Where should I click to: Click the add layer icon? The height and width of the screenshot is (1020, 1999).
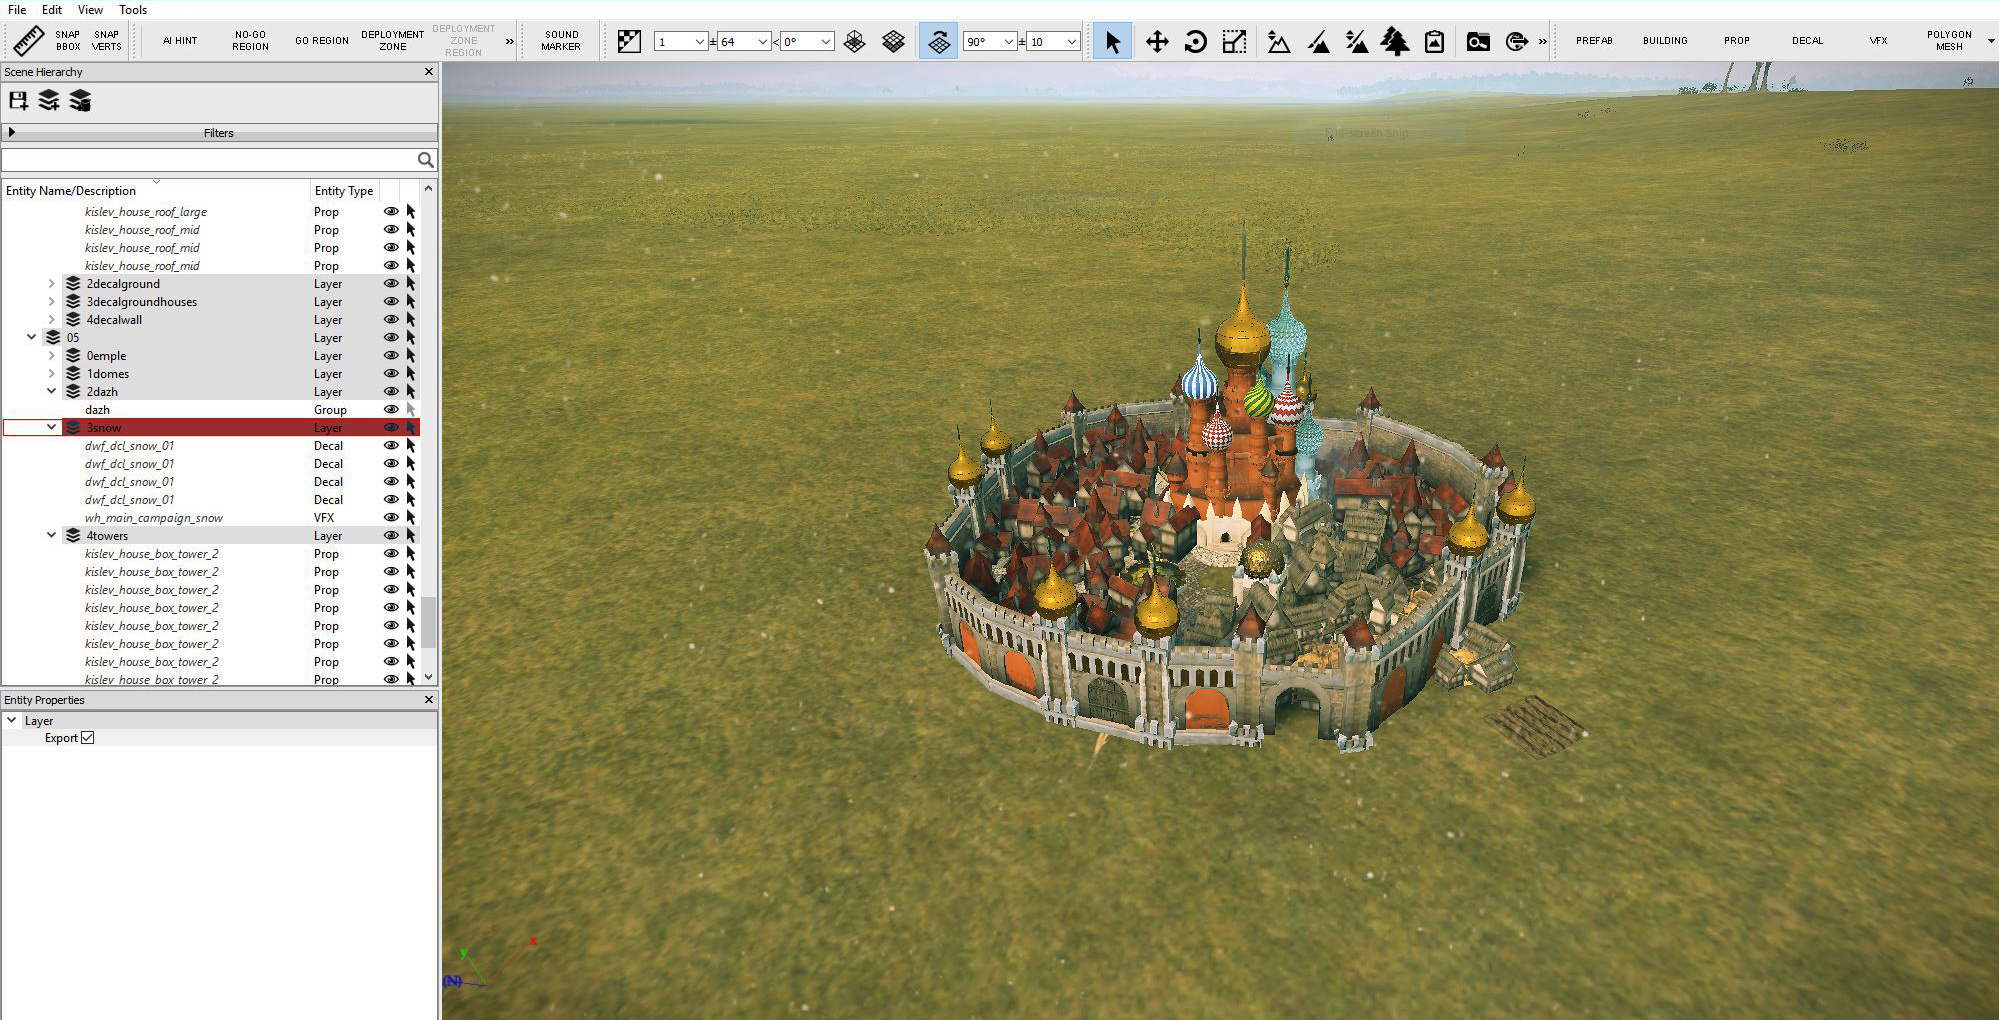tap(49, 100)
